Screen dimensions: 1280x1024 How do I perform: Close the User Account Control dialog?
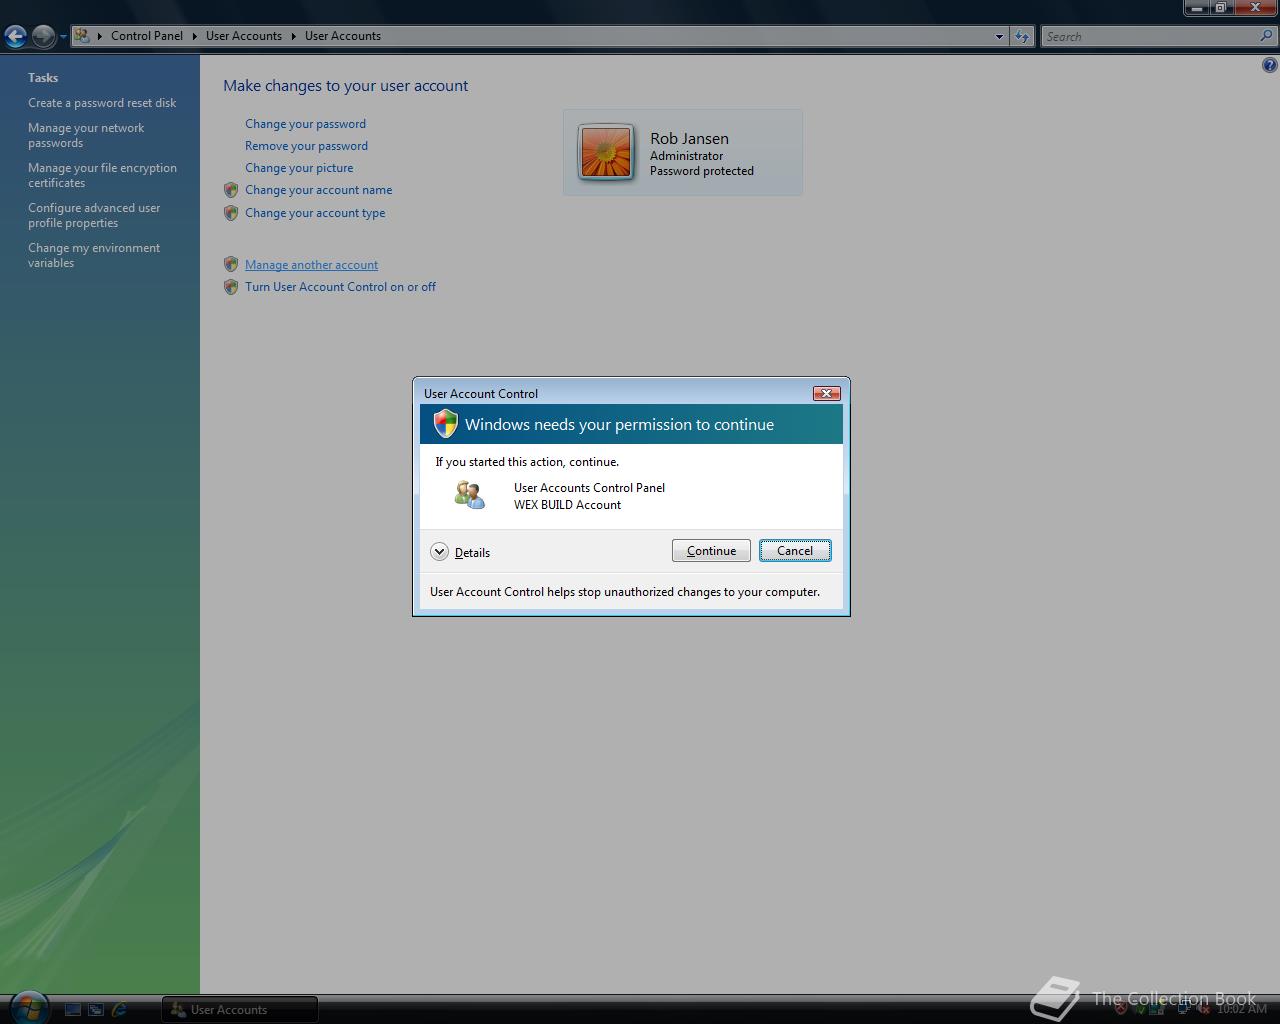coord(826,393)
